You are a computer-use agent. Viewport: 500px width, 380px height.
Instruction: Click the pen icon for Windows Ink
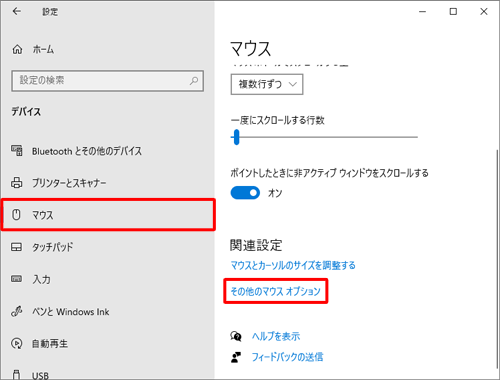(x=17, y=311)
